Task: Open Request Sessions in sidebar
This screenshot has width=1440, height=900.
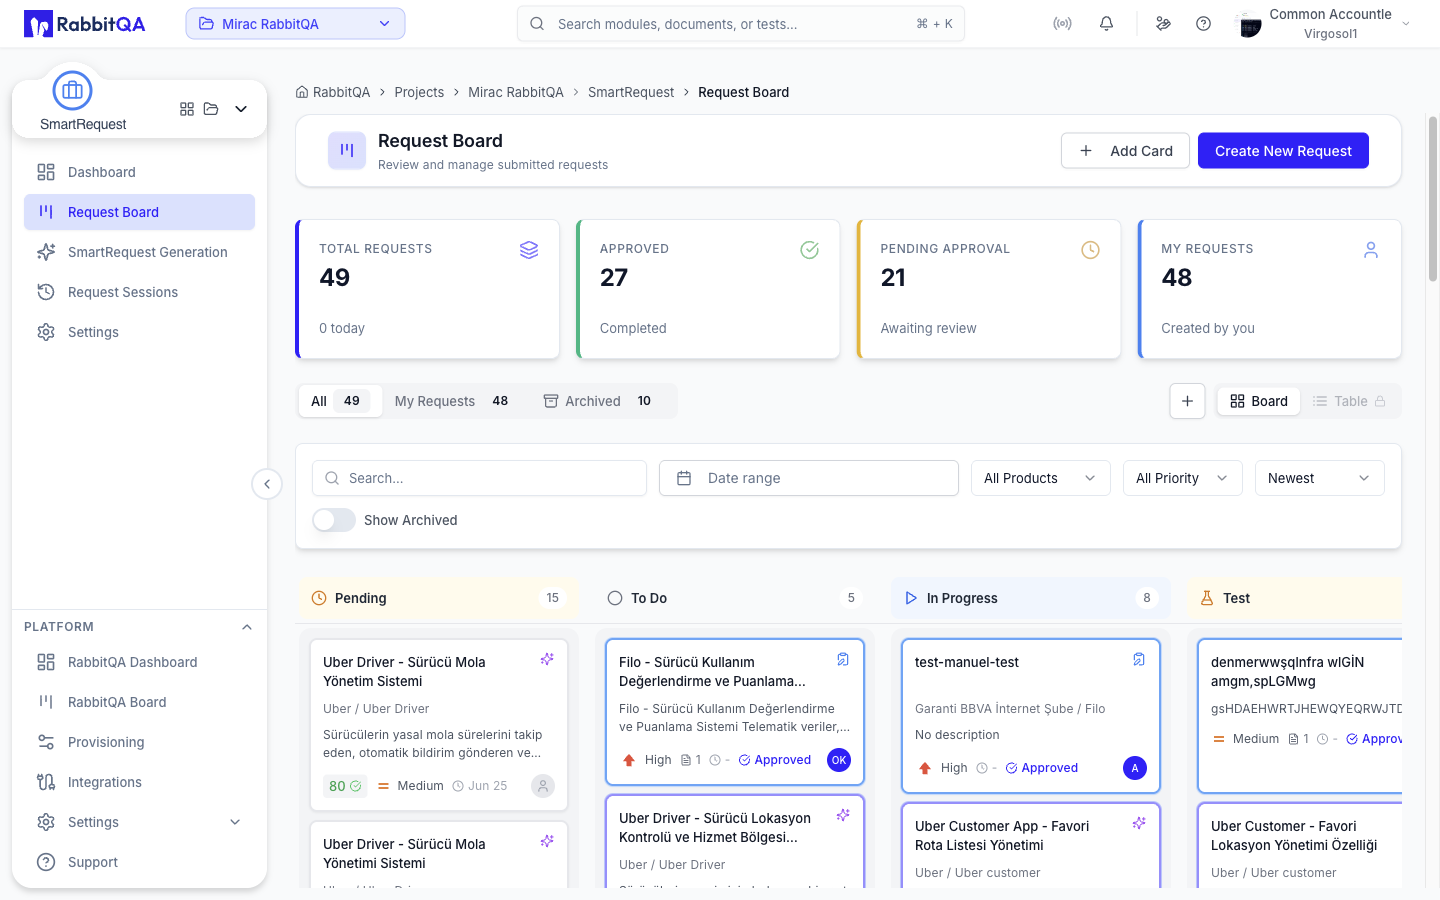Action: click(x=140, y=292)
